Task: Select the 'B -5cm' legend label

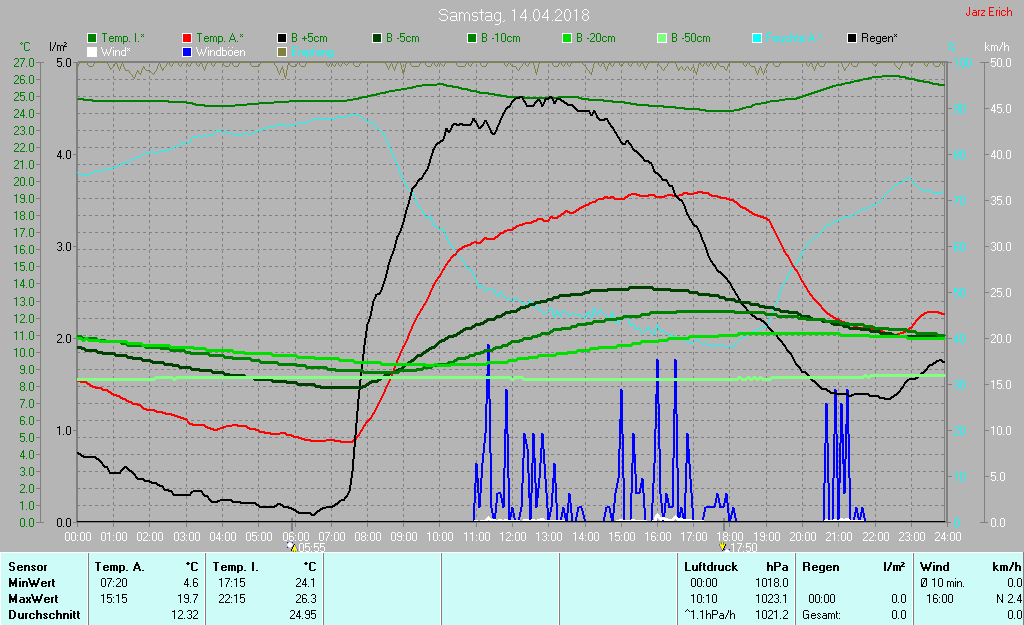Action: tap(403, 38)
